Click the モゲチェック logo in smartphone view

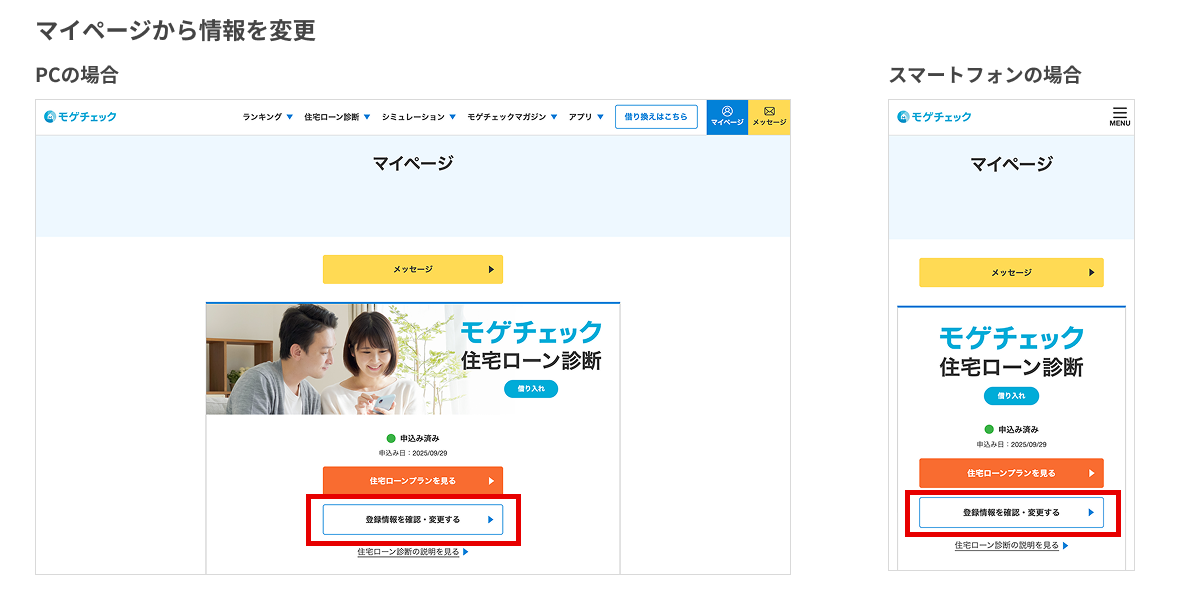[x=934, y=117]
